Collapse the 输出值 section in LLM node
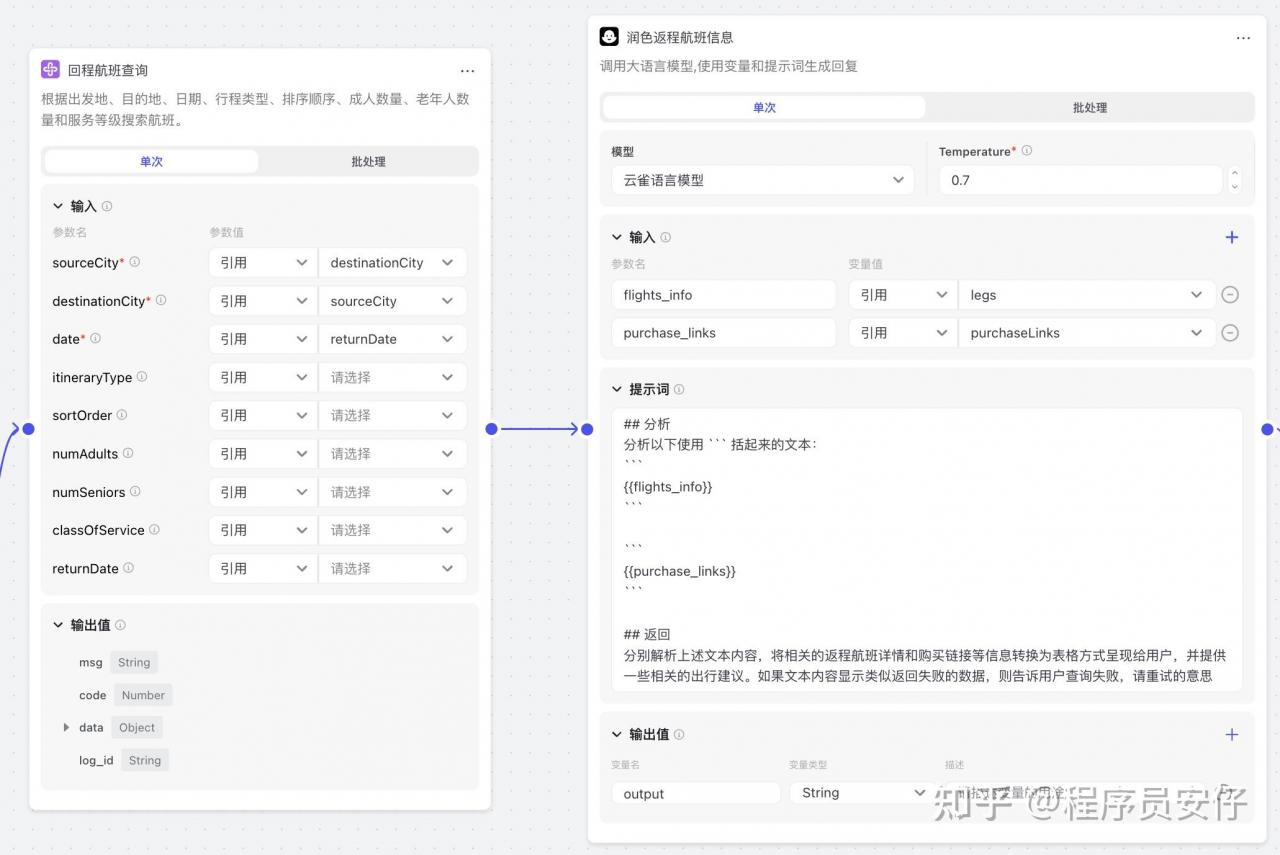 click(x=617, y=734)
